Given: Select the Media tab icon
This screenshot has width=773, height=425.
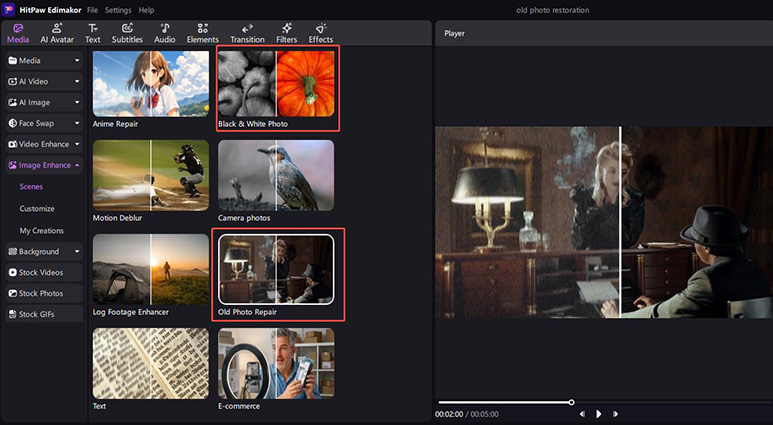Looking at the screenshot, I should (x=18, y=28).
